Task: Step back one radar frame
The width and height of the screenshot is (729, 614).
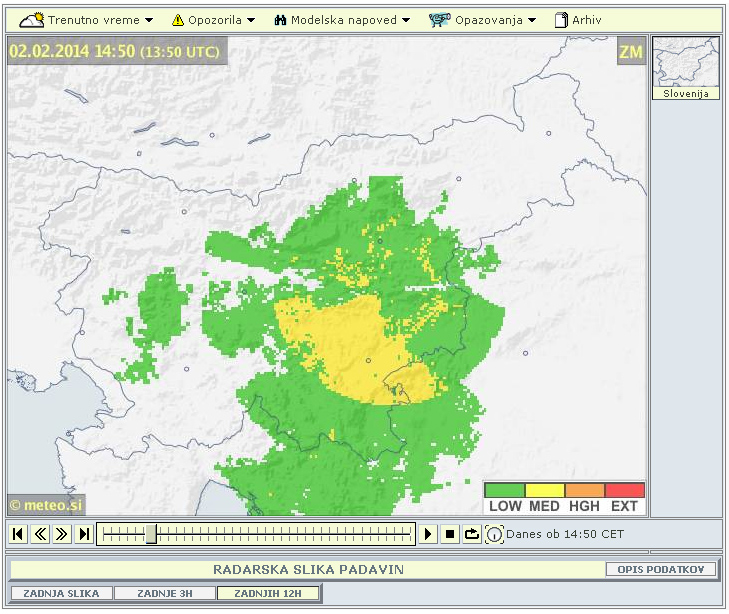Action: coord(40,534)
